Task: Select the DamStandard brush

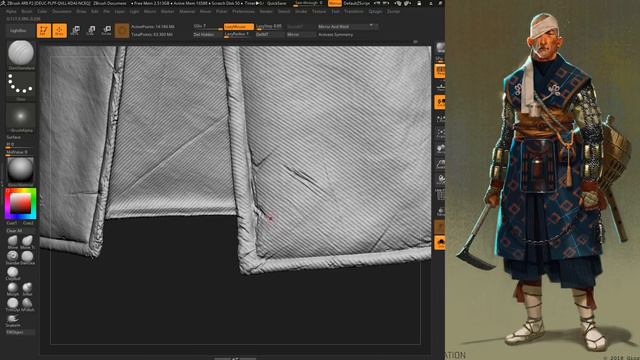Action: coord(27,257)
